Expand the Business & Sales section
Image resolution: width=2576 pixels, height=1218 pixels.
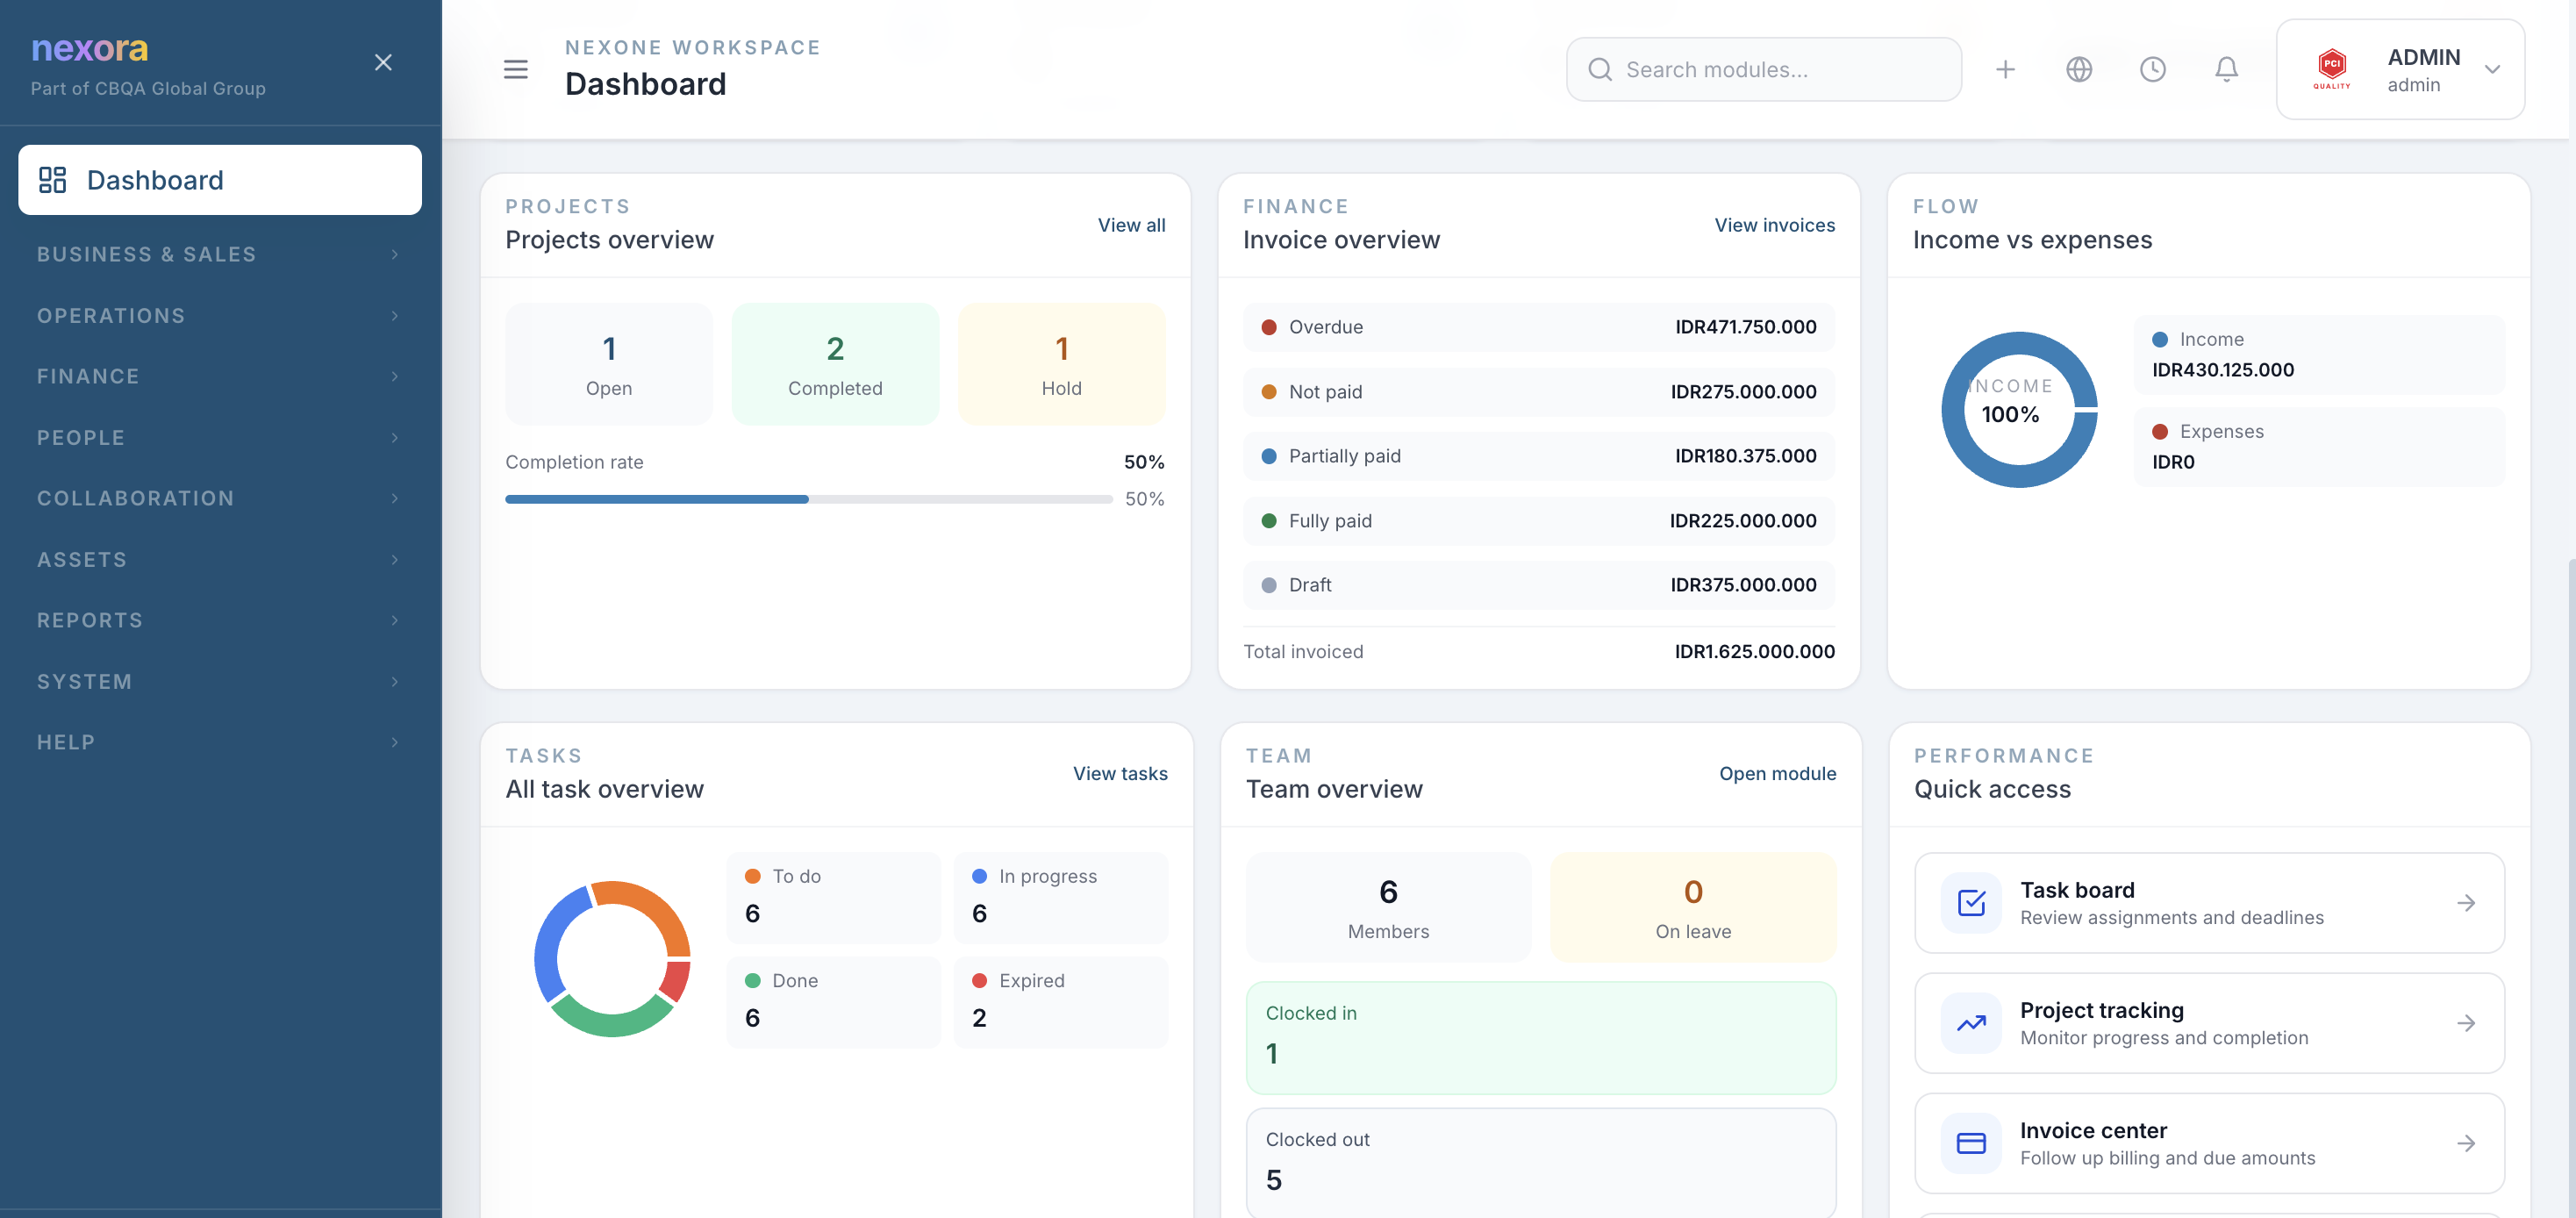pyautogui.click(x=220, y=254)
